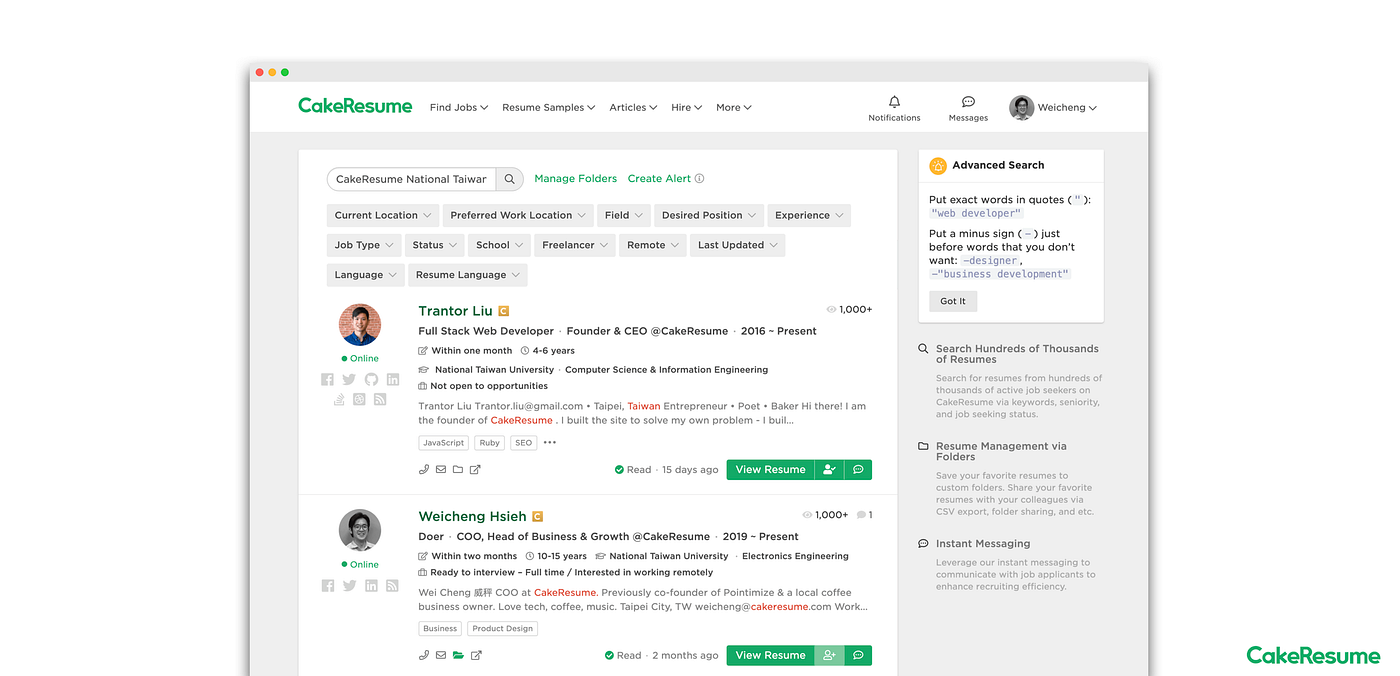Open Weicheng Hsieh's RSS feed icon

coord(393,586)
